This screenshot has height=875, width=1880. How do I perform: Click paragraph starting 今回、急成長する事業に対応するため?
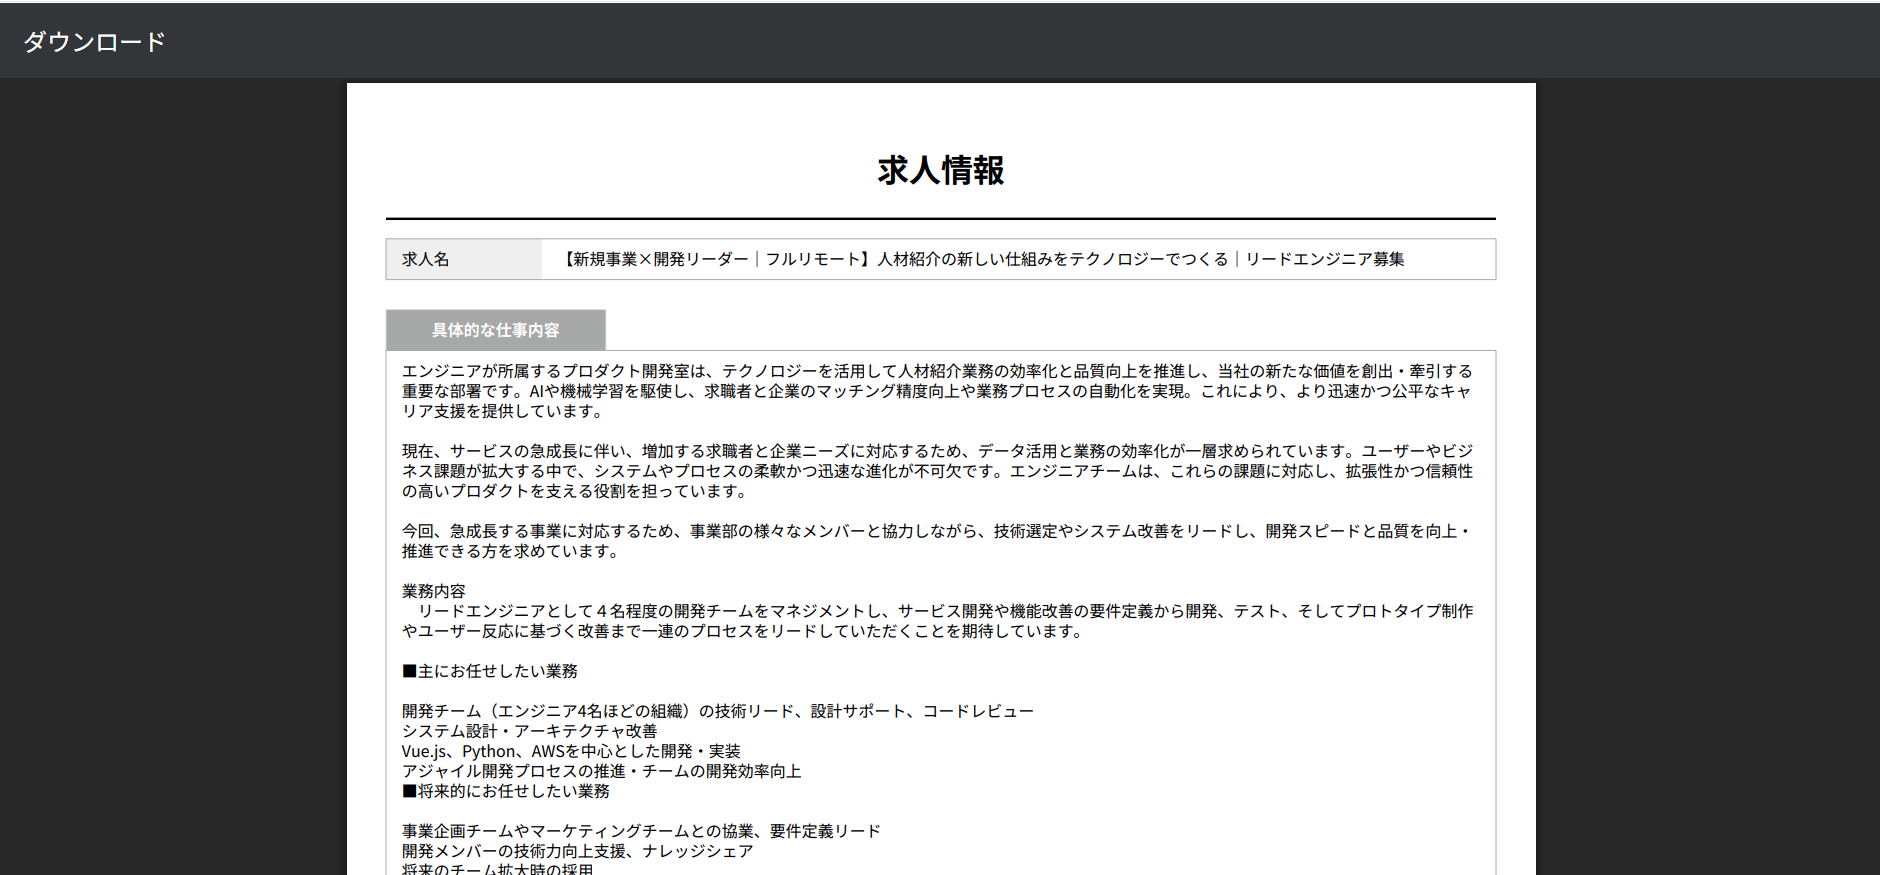(x=938, y=541)
